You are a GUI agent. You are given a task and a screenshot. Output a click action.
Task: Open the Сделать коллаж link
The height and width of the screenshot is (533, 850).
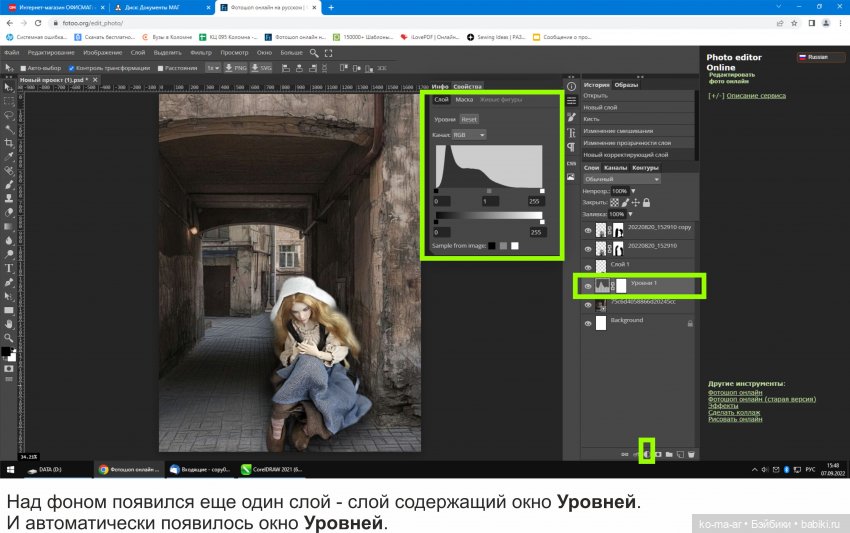[734, 413]
